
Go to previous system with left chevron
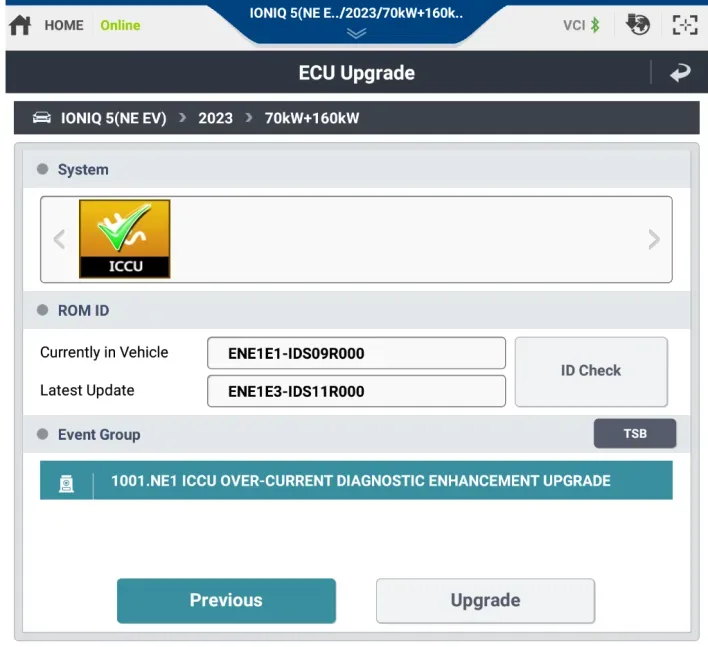click(60, 239)
